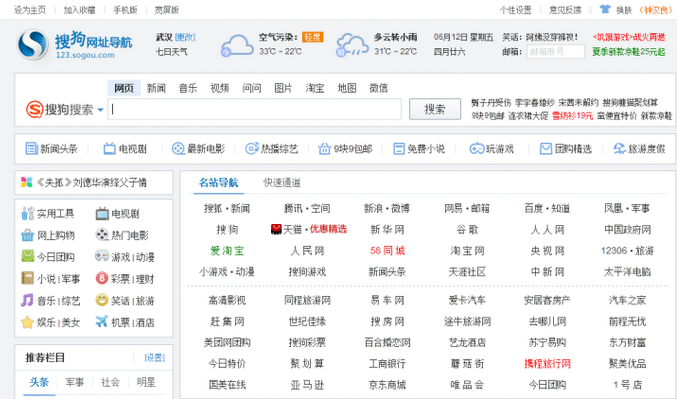Select the 地图 search tab
The height and width of the screenshot is (399, 677).
[x=347, y=88]
